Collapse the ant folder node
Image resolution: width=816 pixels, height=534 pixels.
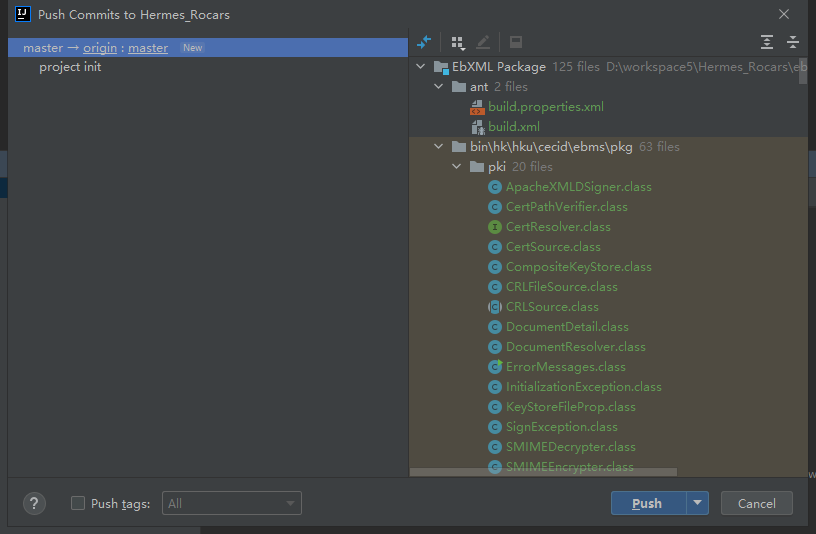coord(439,86)
